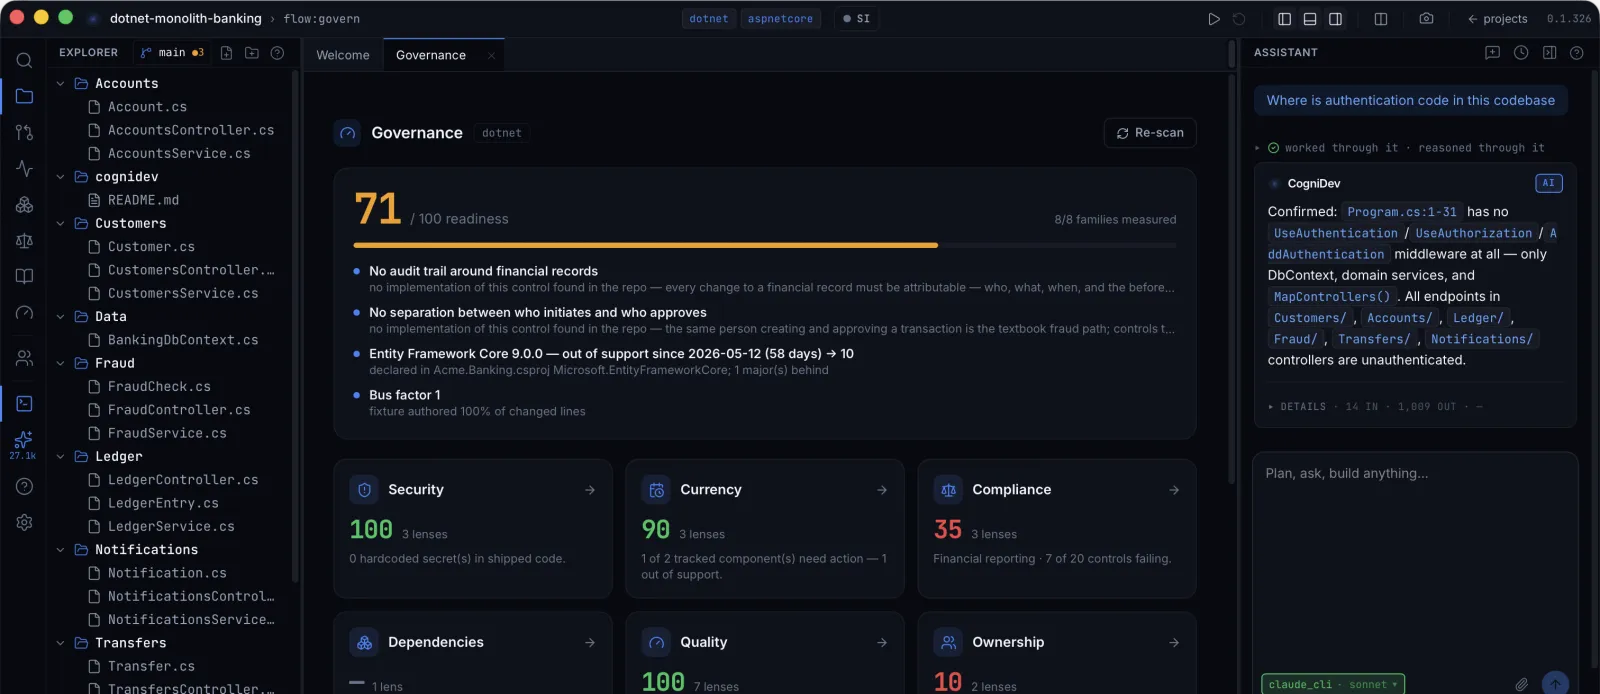Screen dimensions: 1600x694
Task: Open the Currency card
Action: [765, 529]
